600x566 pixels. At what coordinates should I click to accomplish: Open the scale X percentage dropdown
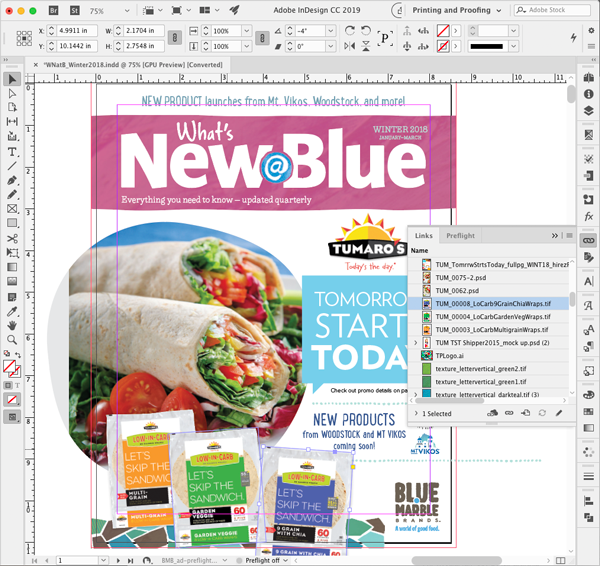pyautogui.click(x=247, y=31)
